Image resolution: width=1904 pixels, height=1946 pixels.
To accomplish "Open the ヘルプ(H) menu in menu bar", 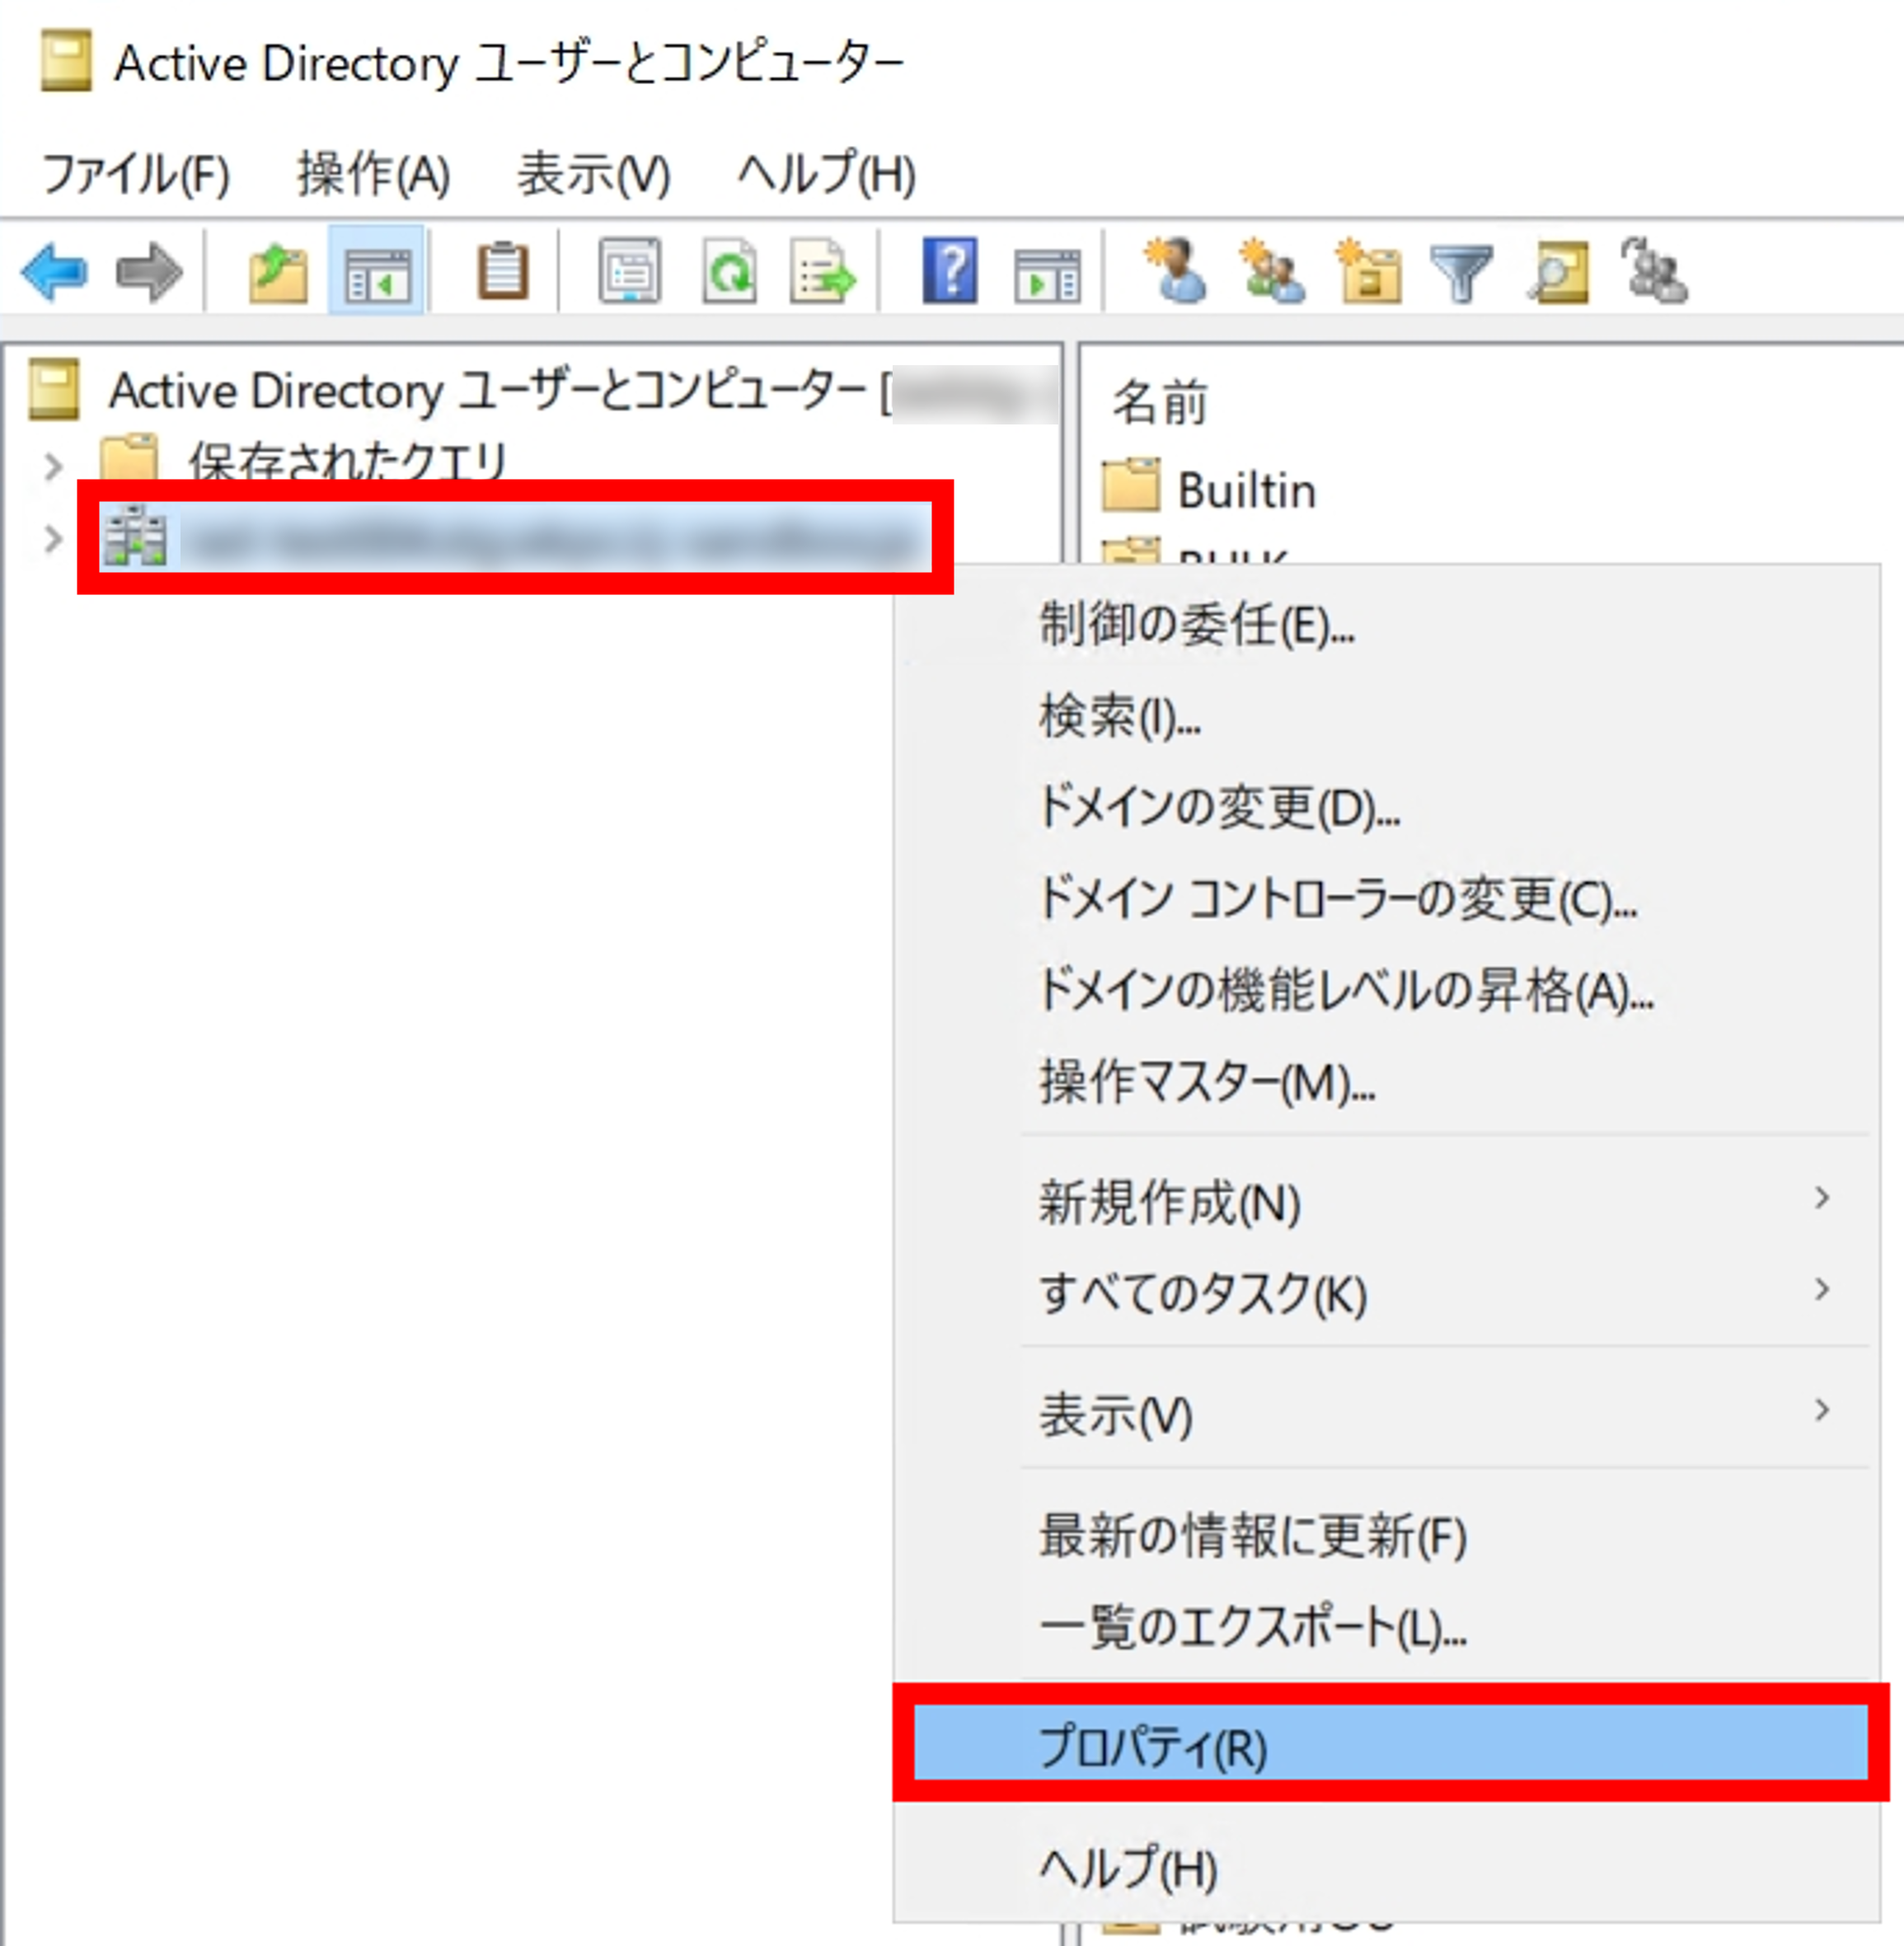I will coord(827,174).
